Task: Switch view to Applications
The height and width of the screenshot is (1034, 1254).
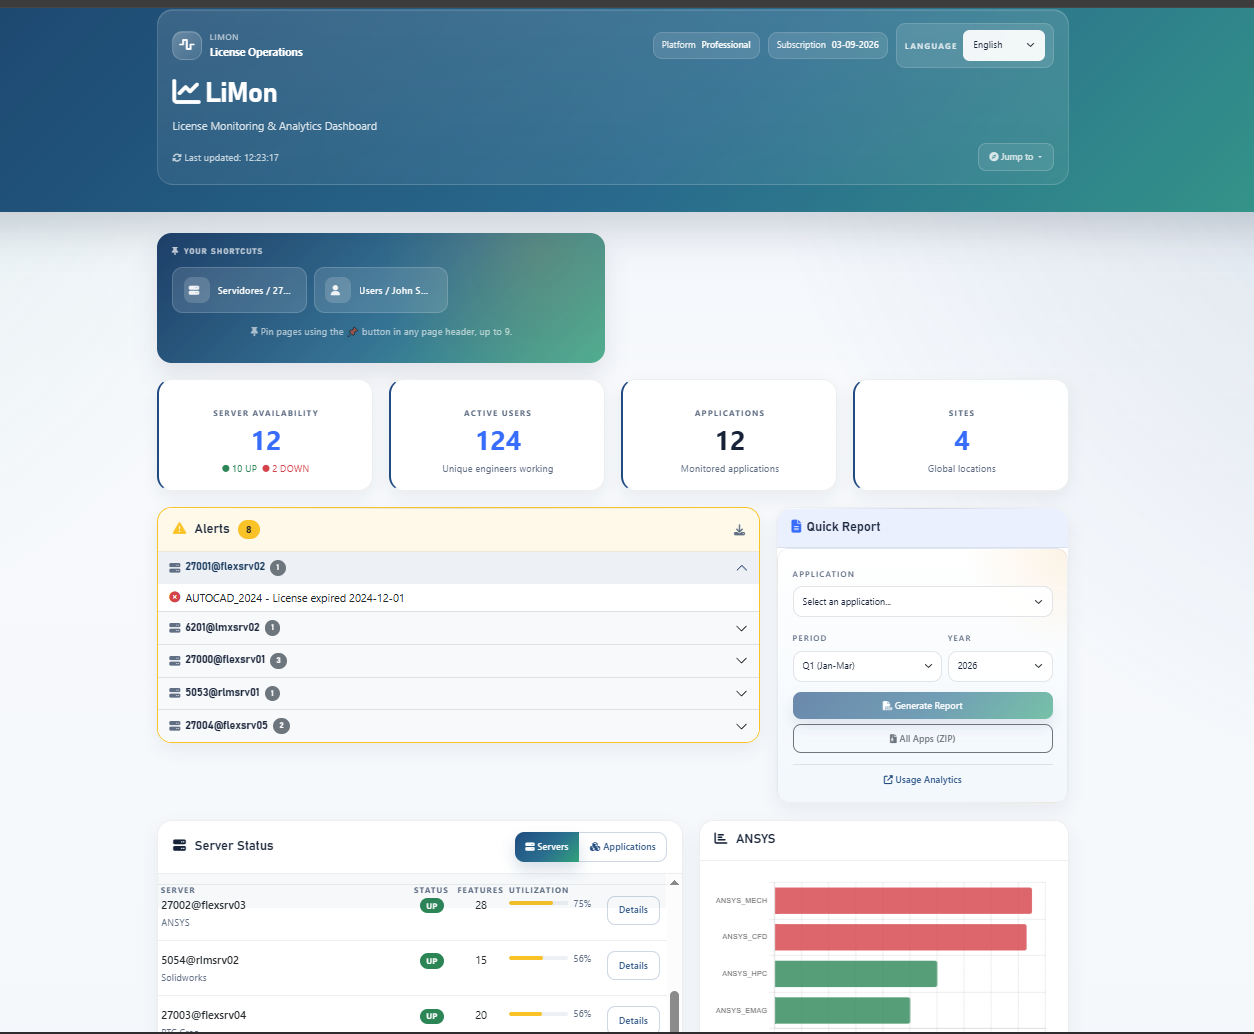Action: (x=622, y=847)
